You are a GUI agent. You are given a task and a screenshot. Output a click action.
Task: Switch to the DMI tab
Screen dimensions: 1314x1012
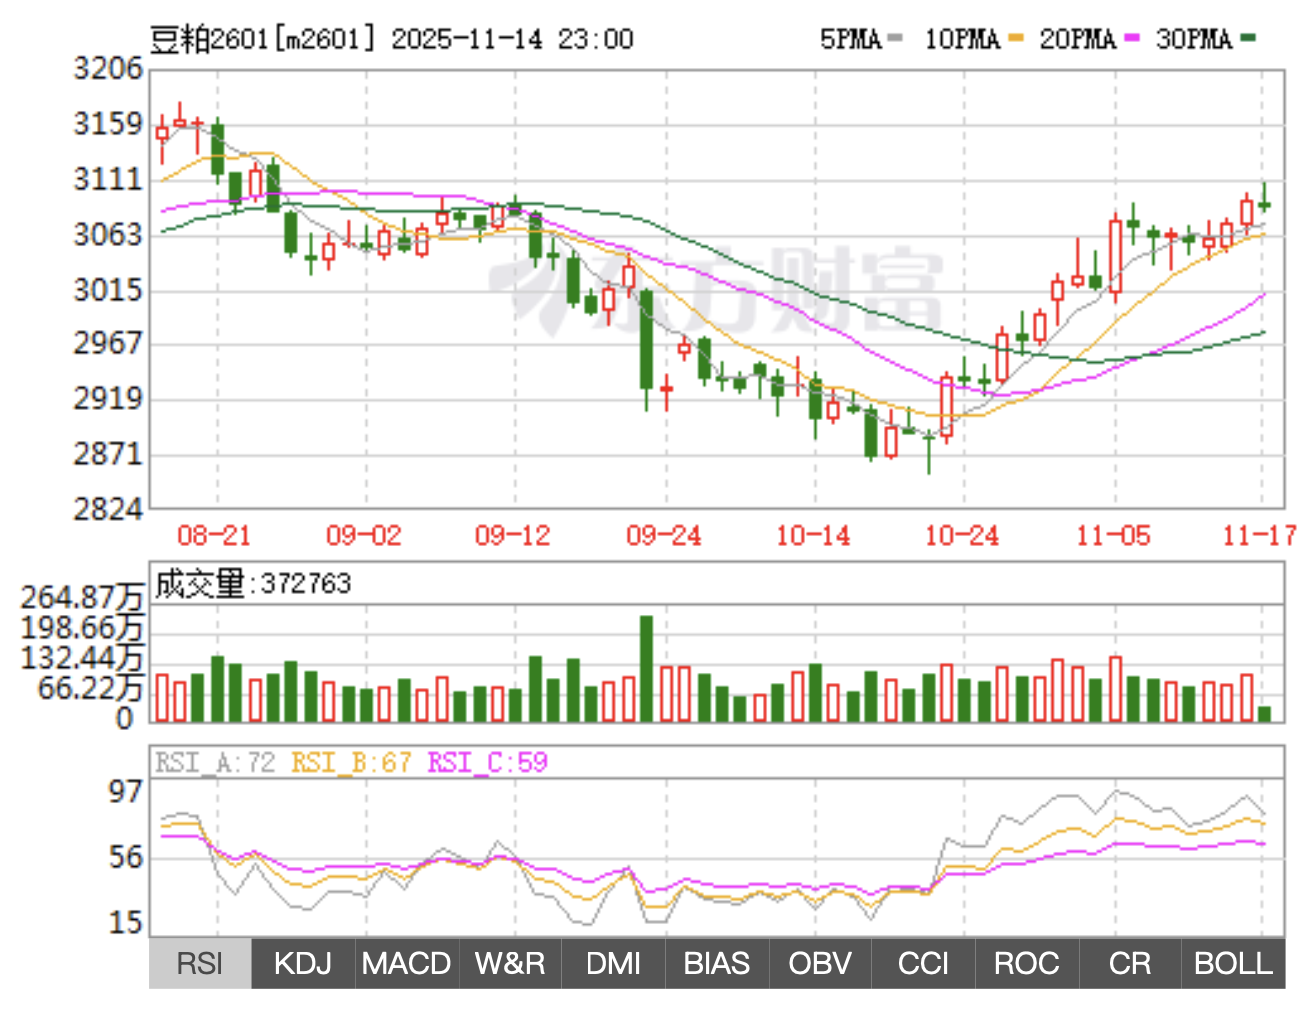point(613,964)
